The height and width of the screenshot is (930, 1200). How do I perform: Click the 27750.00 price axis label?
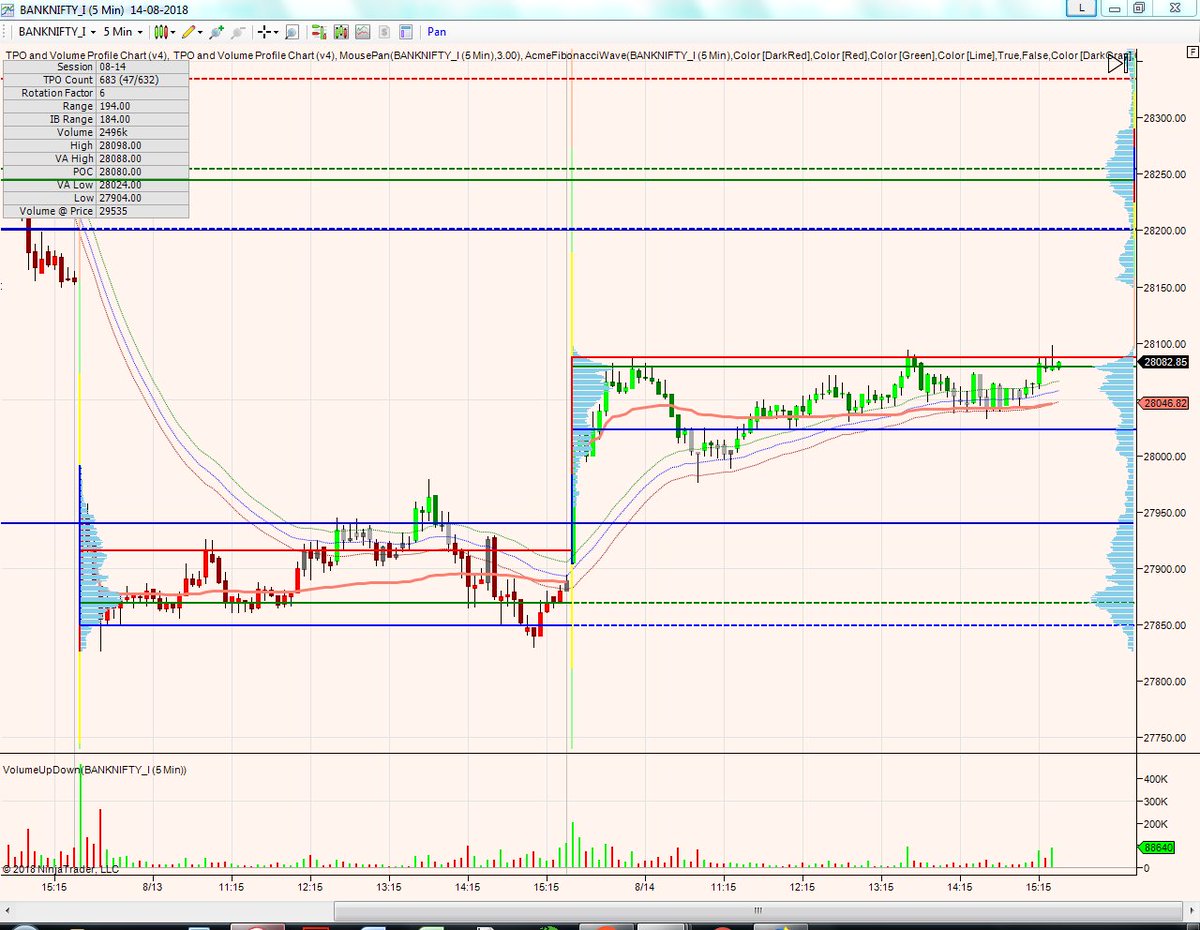coord(1163,738)
